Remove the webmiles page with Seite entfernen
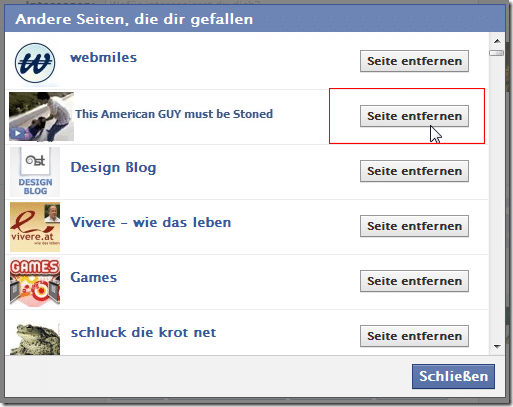Viewport: 513px width, 407px height. (x=414, y=61)
